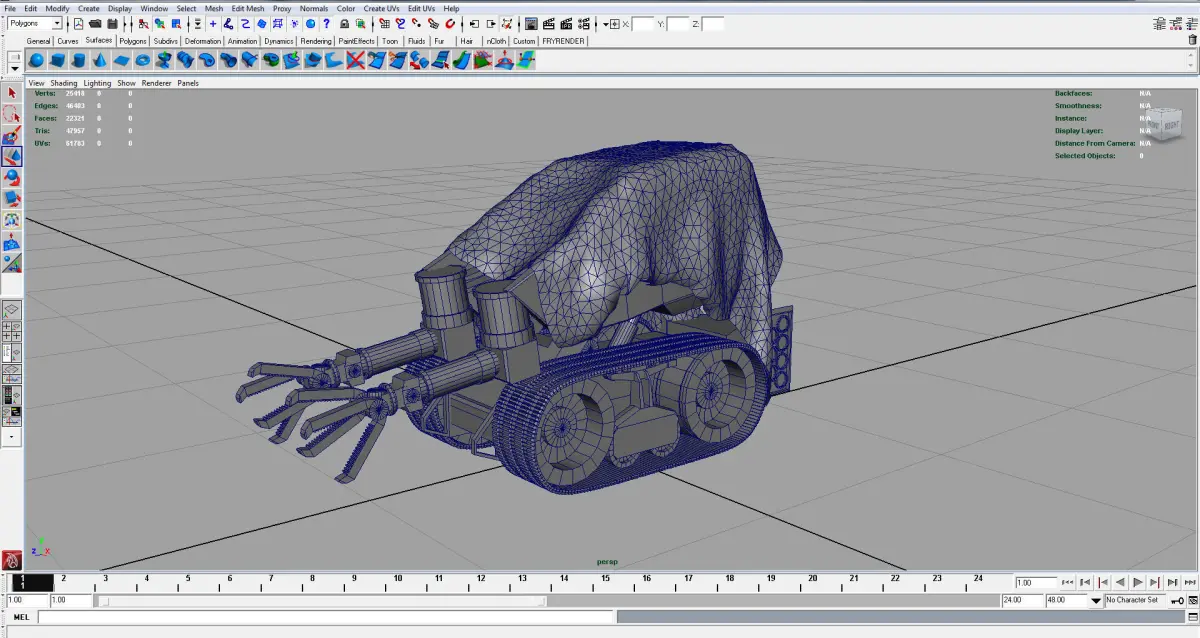Viewport: 1200px width, 638px height.
Task: Switch to the Polygons shelf tab
Action: [132, 41]
